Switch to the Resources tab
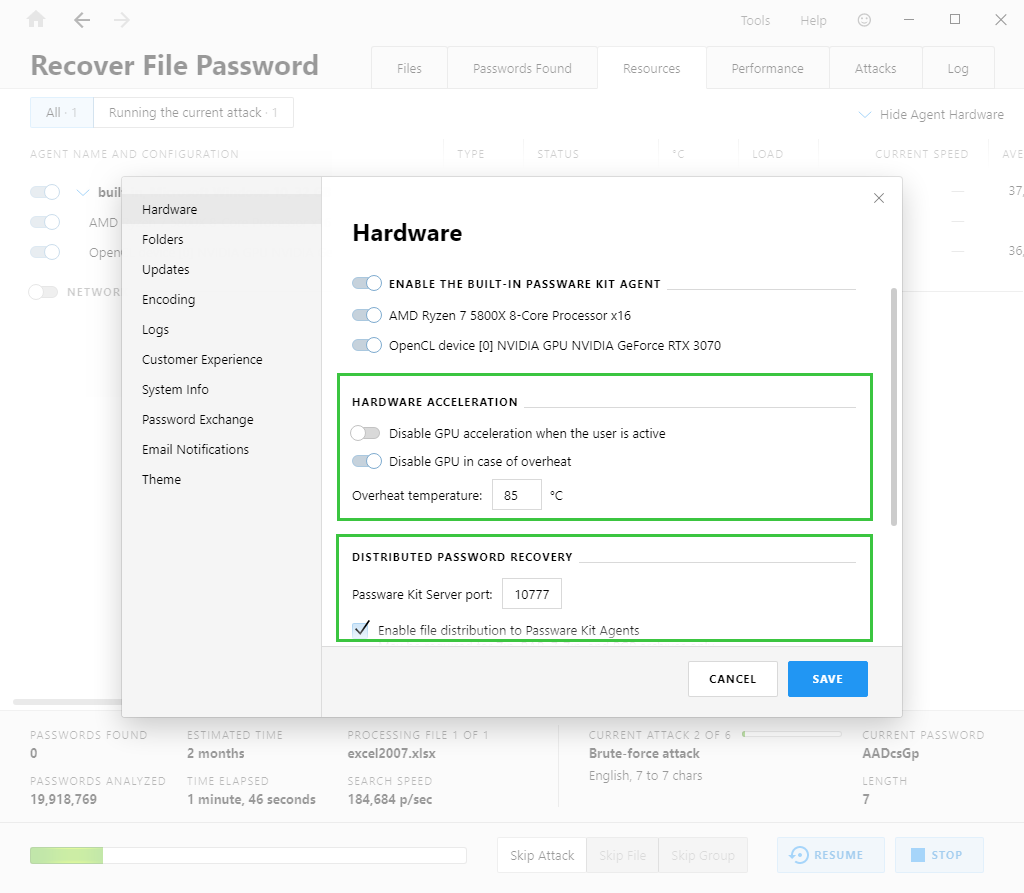 (651, 68)
